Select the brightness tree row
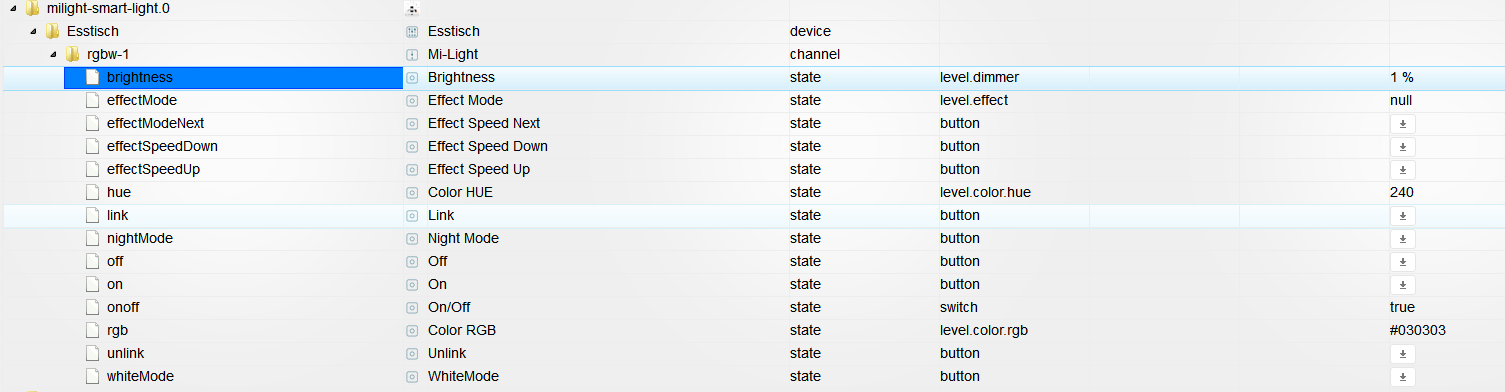Screen dimensions: 1505x392 (233, 77)
